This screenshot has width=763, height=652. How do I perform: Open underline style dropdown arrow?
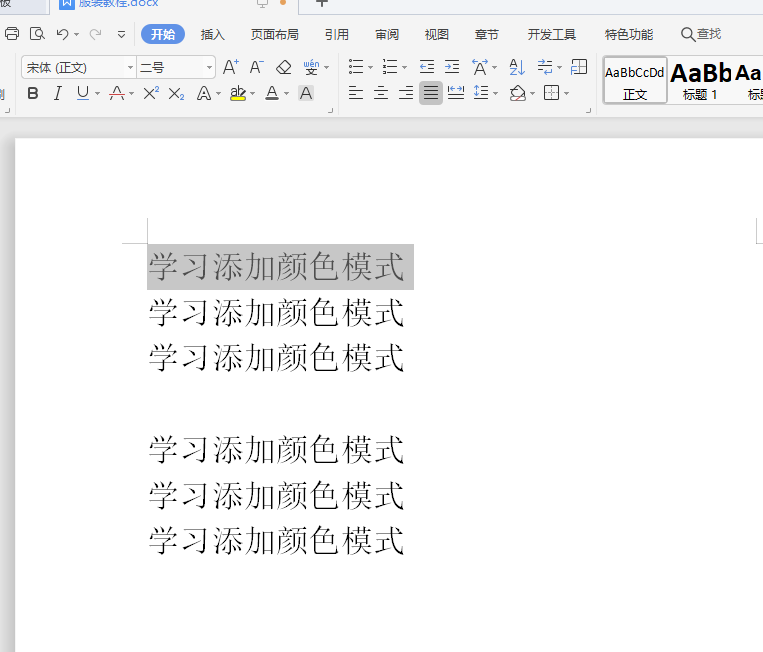tap(97, 93)
